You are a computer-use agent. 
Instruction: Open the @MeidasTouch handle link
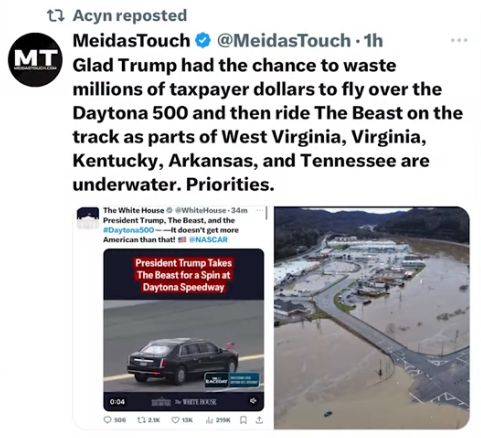pos(283,41)
